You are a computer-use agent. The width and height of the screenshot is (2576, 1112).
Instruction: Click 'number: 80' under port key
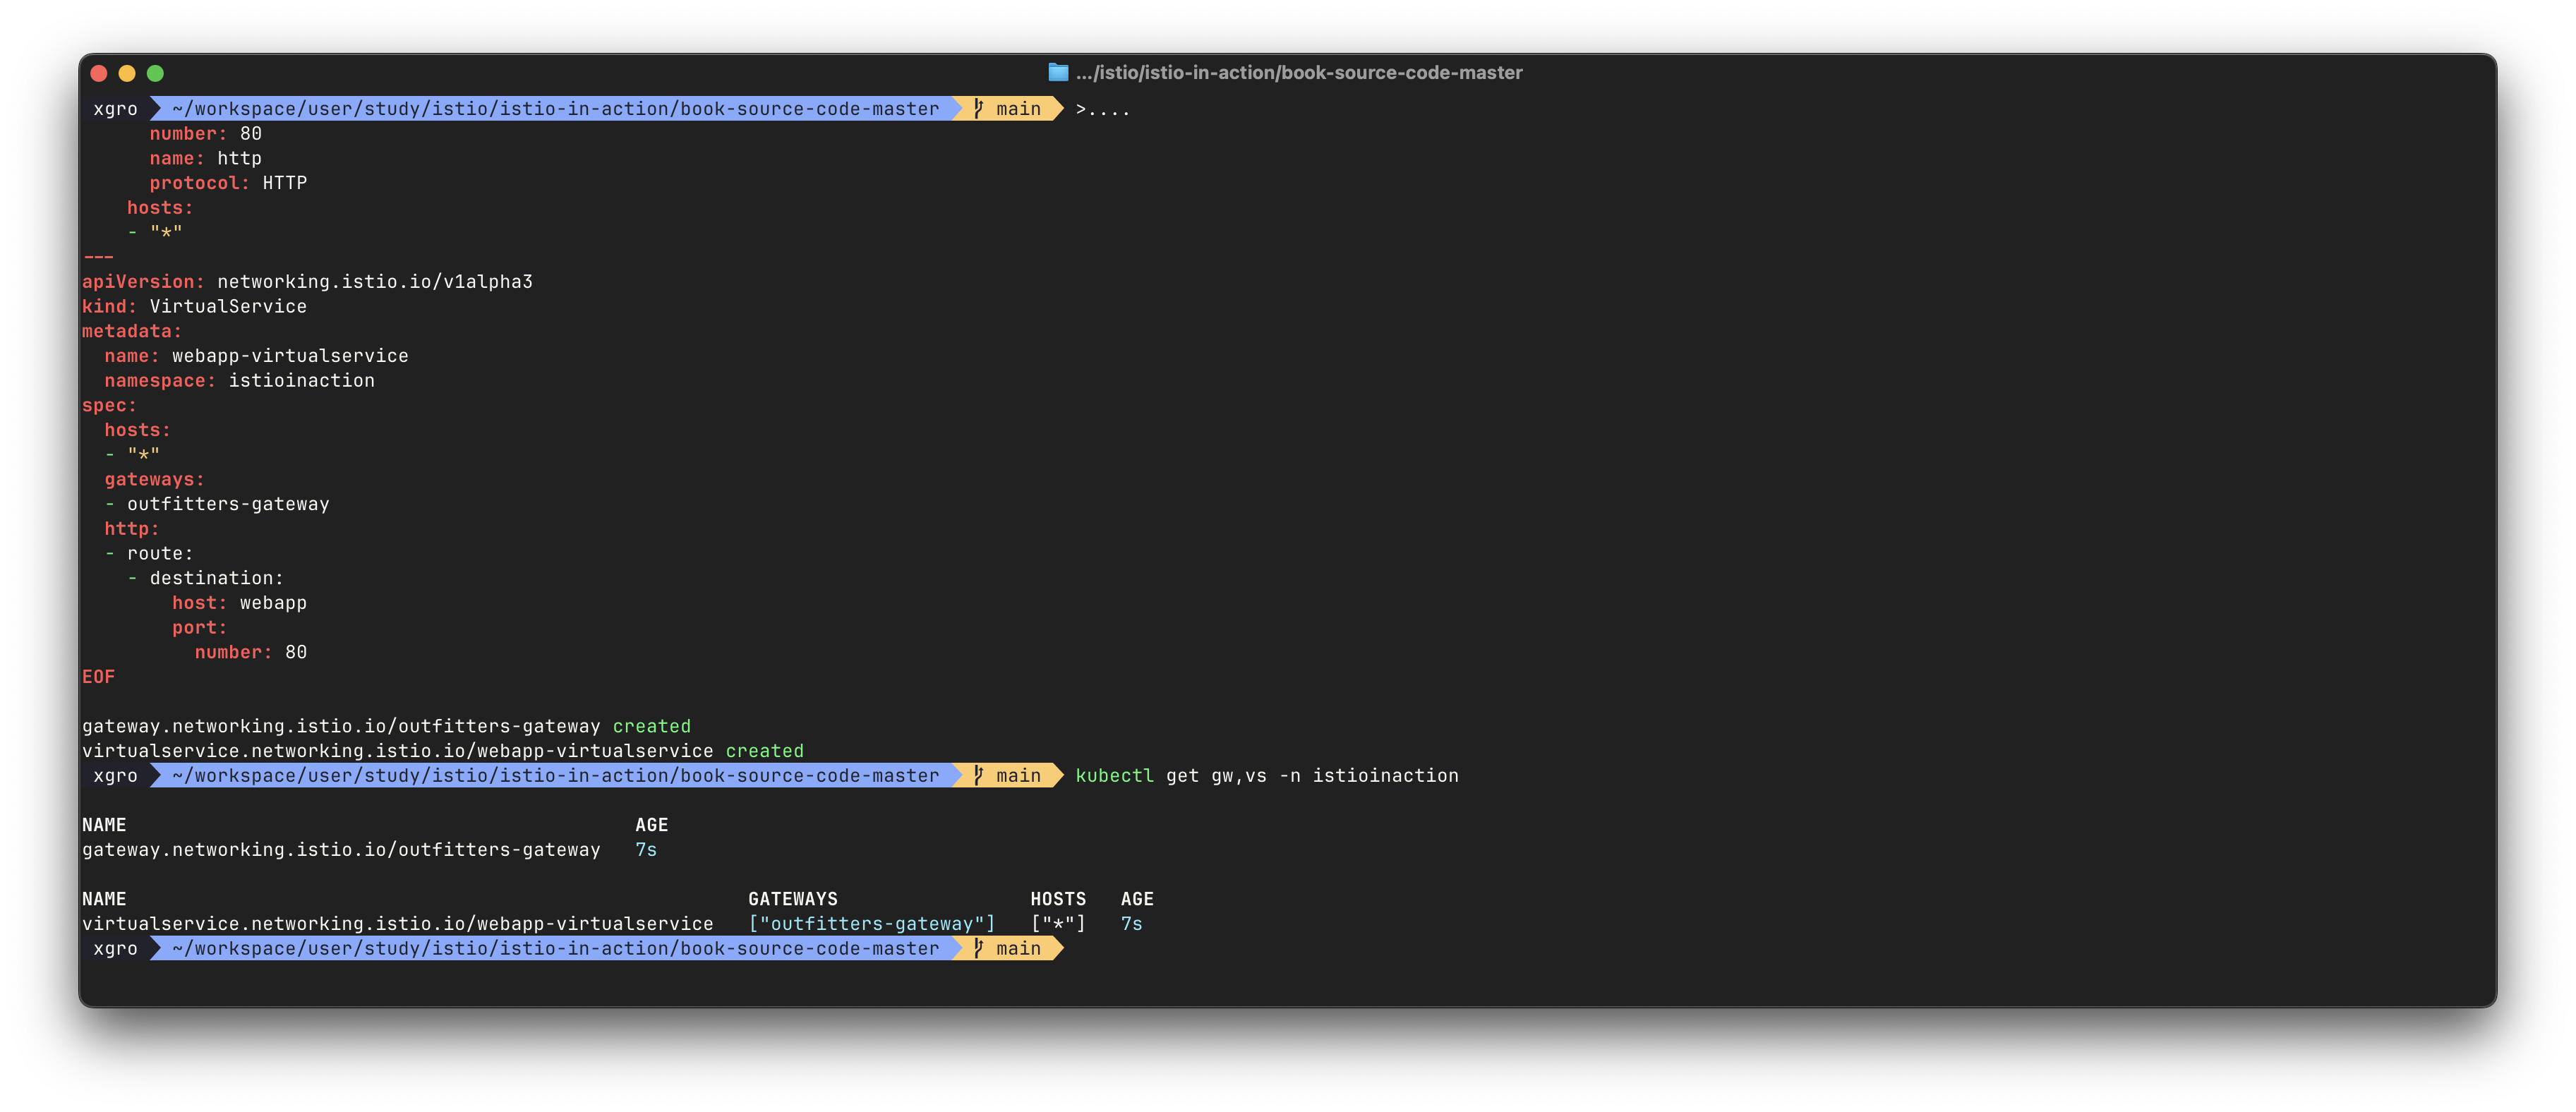[x=251, y=651]
